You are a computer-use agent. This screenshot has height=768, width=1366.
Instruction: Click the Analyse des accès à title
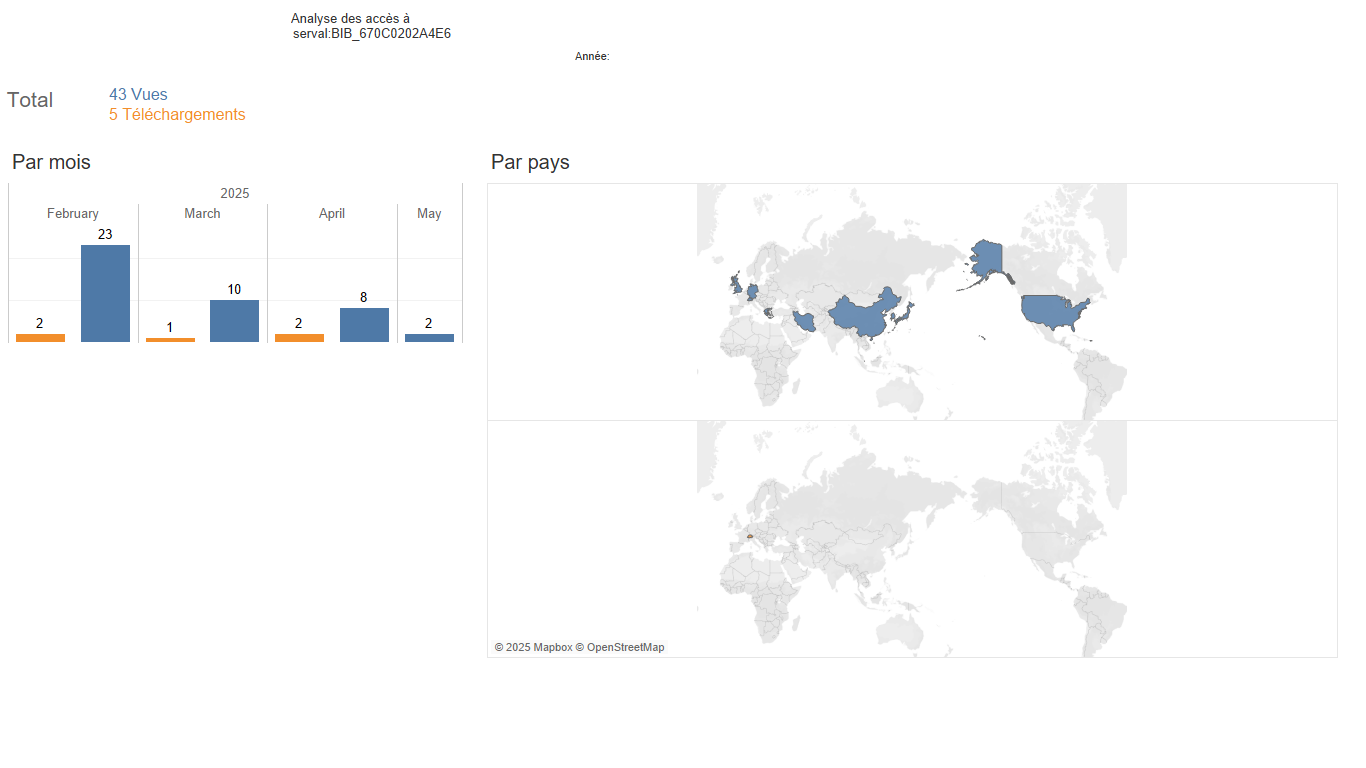350,19
